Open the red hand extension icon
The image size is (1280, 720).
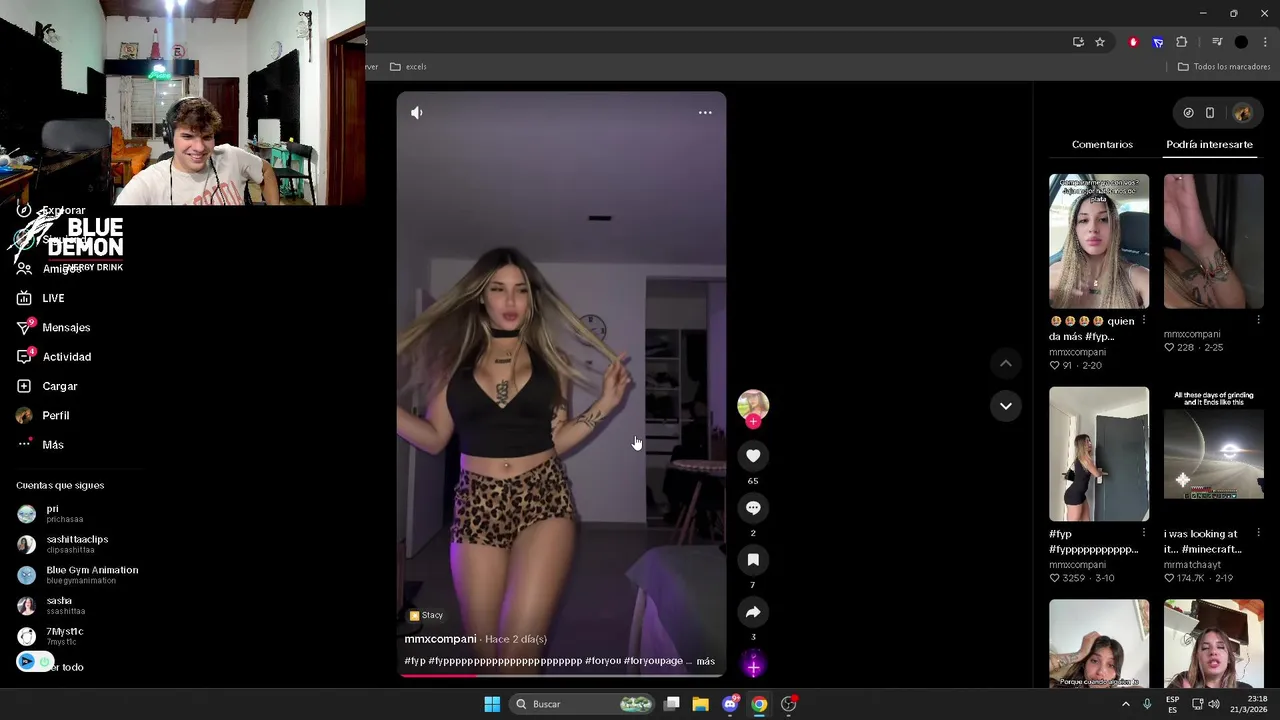tap(1133, 42)
